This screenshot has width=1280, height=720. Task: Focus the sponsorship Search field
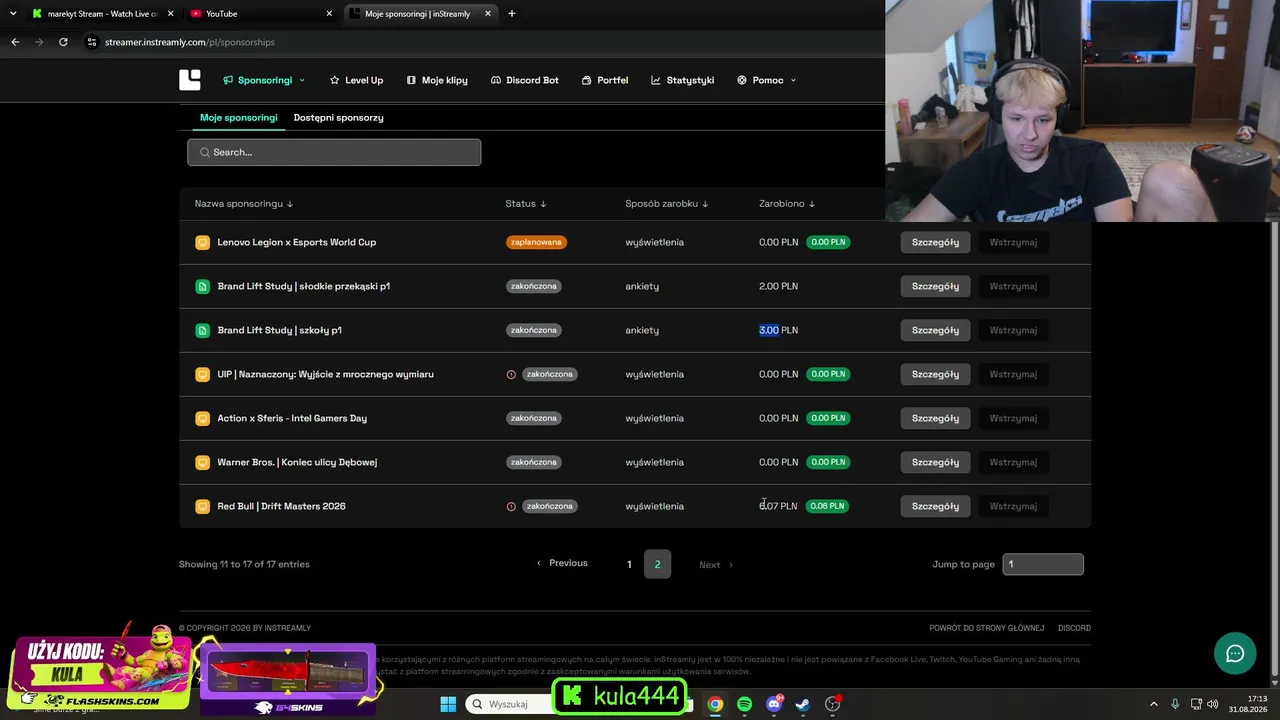point(334,152)
